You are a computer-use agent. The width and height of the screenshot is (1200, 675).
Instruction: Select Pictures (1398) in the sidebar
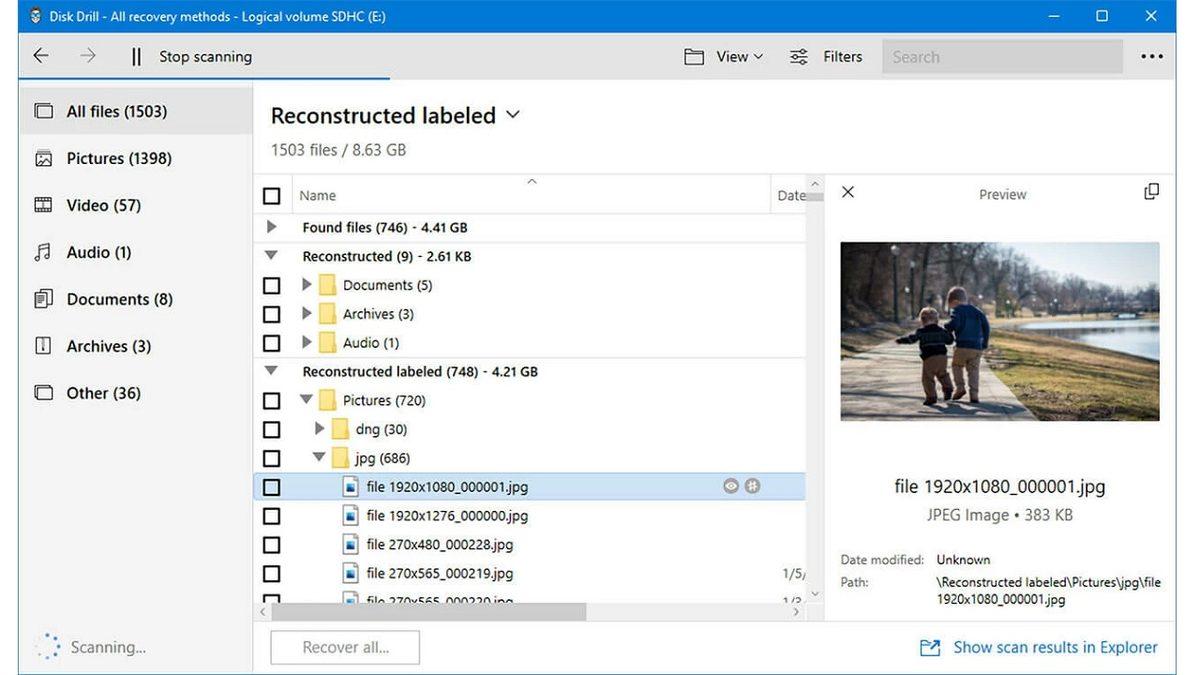click(x=118, y=158)
